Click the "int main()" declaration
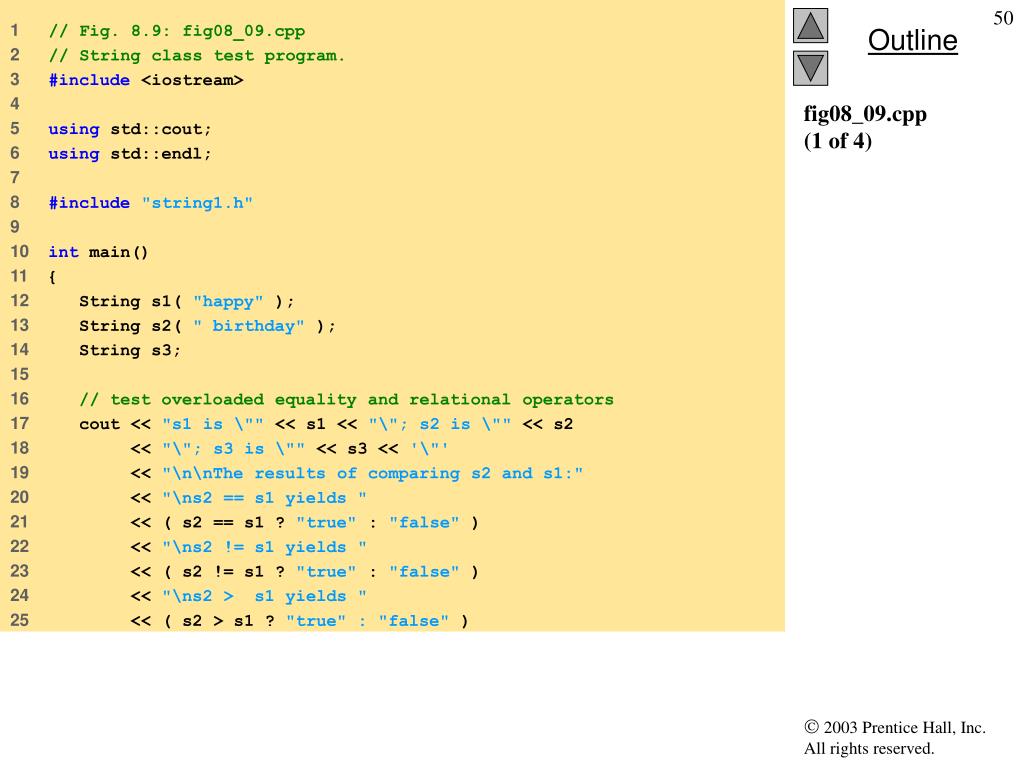 (x=98, y=252)
